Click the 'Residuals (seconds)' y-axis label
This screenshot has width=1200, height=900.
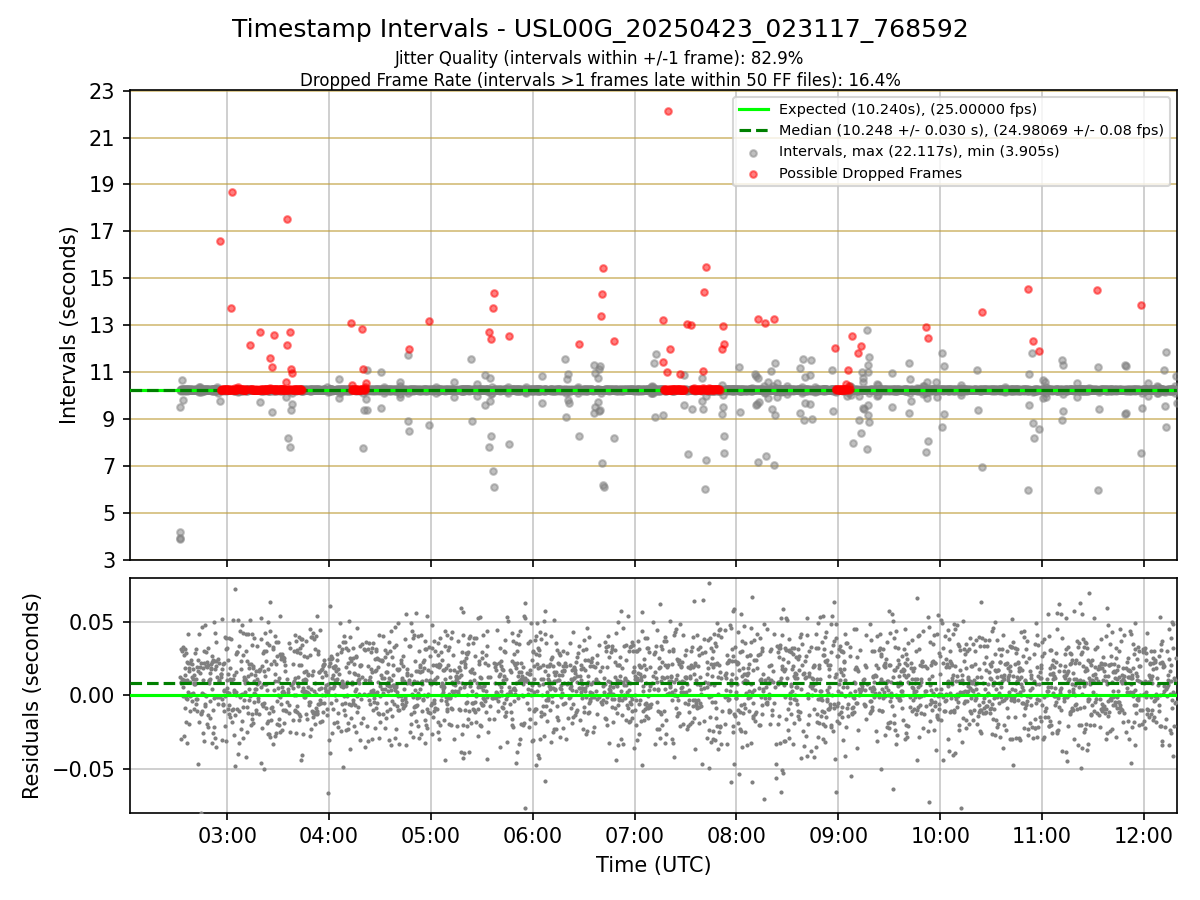(31, 696)
